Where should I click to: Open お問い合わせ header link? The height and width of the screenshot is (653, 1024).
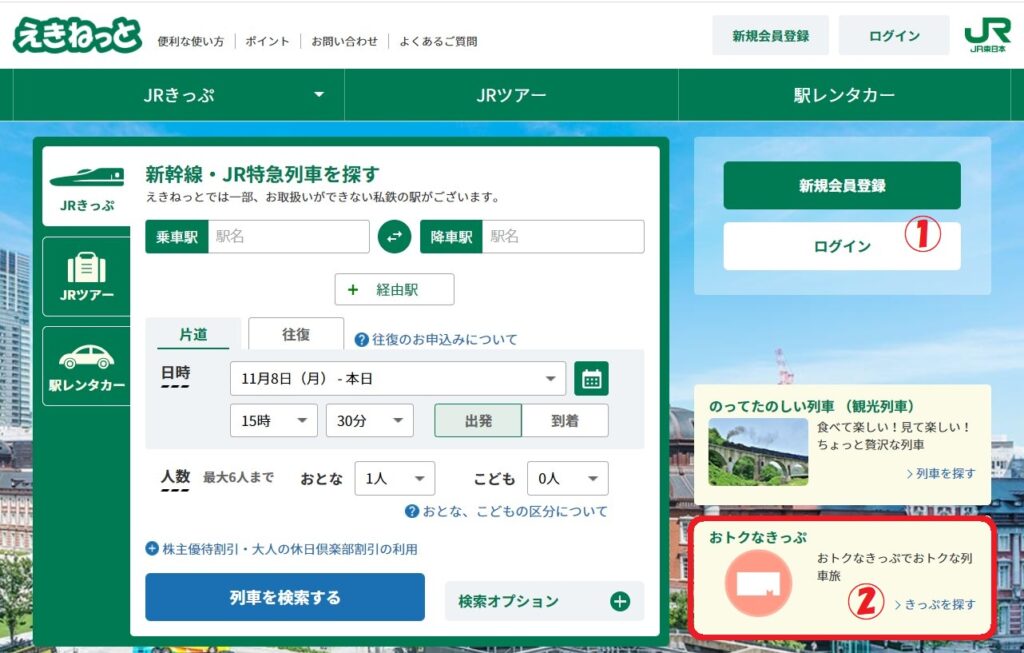click(344, 41)
